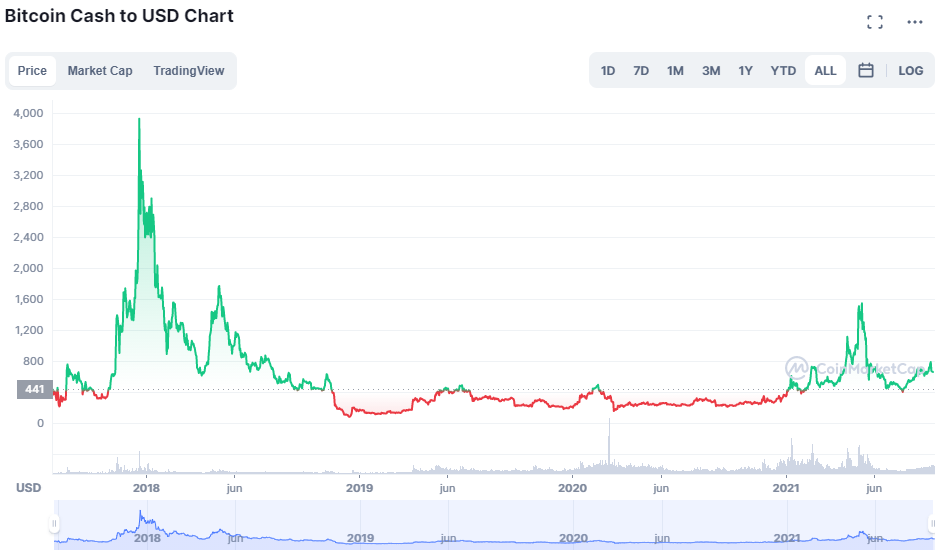Viewport: 943px width, 558px height.
Task: Open fullscreen chart view icon
Action: [x=875, y=22]
